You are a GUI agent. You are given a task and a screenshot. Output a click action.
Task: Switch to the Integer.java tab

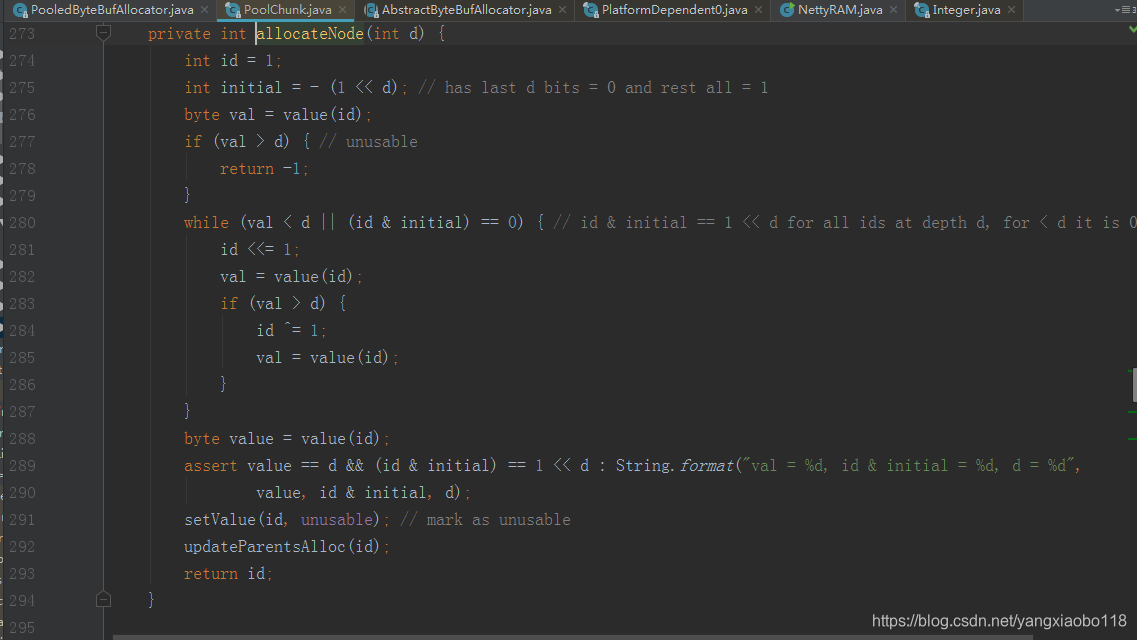(966, 10)
